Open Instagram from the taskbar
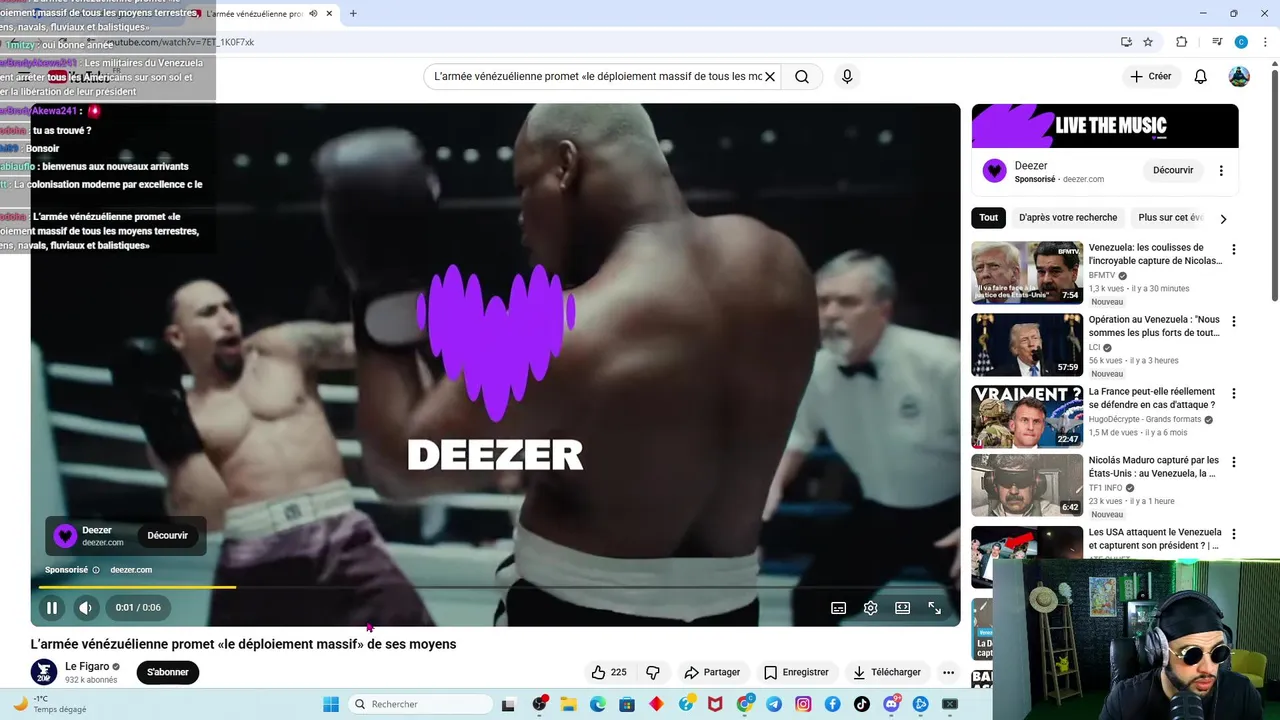This screenshot has height=720, width=1280. (x=803, y=704)
